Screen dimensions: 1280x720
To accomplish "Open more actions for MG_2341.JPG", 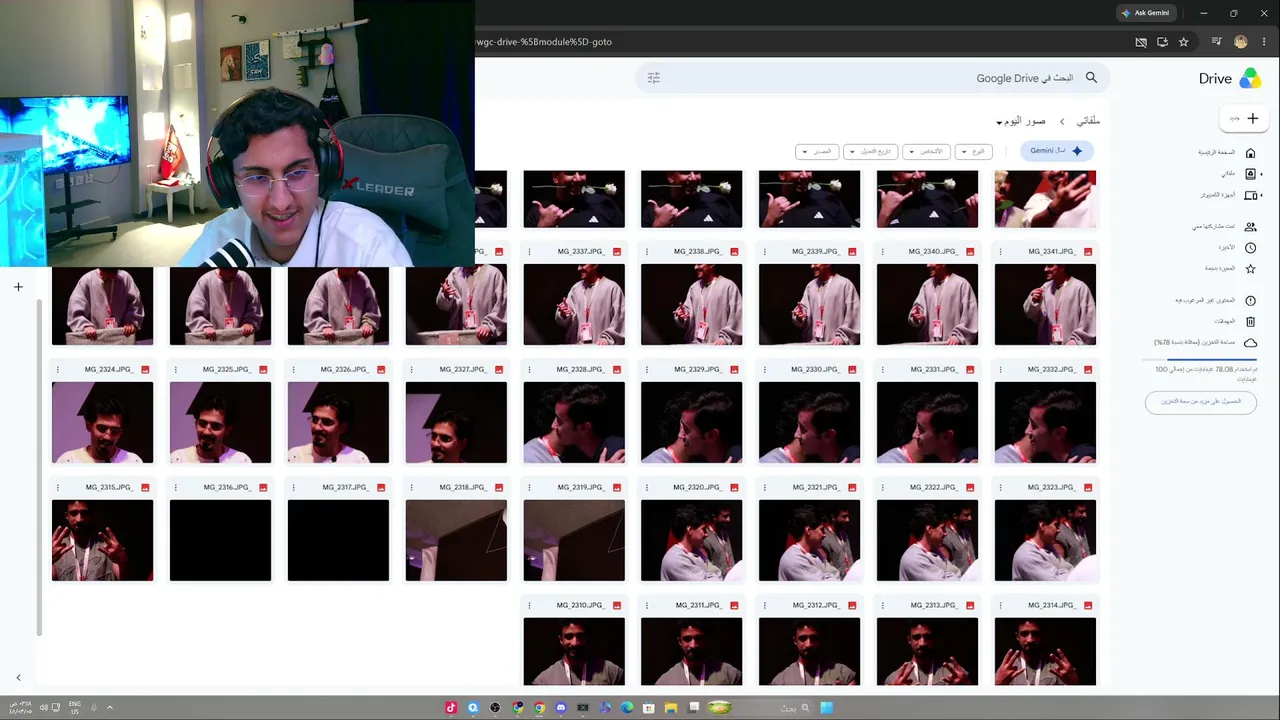I will click(1000, 252).
